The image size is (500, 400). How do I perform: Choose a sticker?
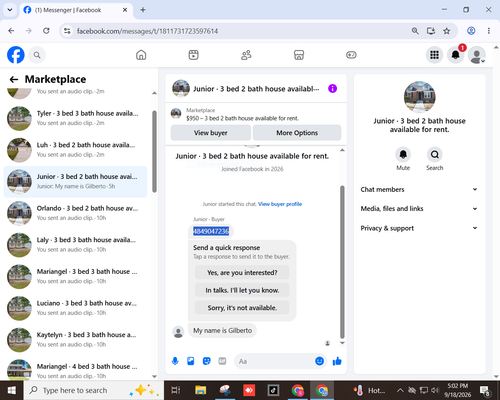207,361
